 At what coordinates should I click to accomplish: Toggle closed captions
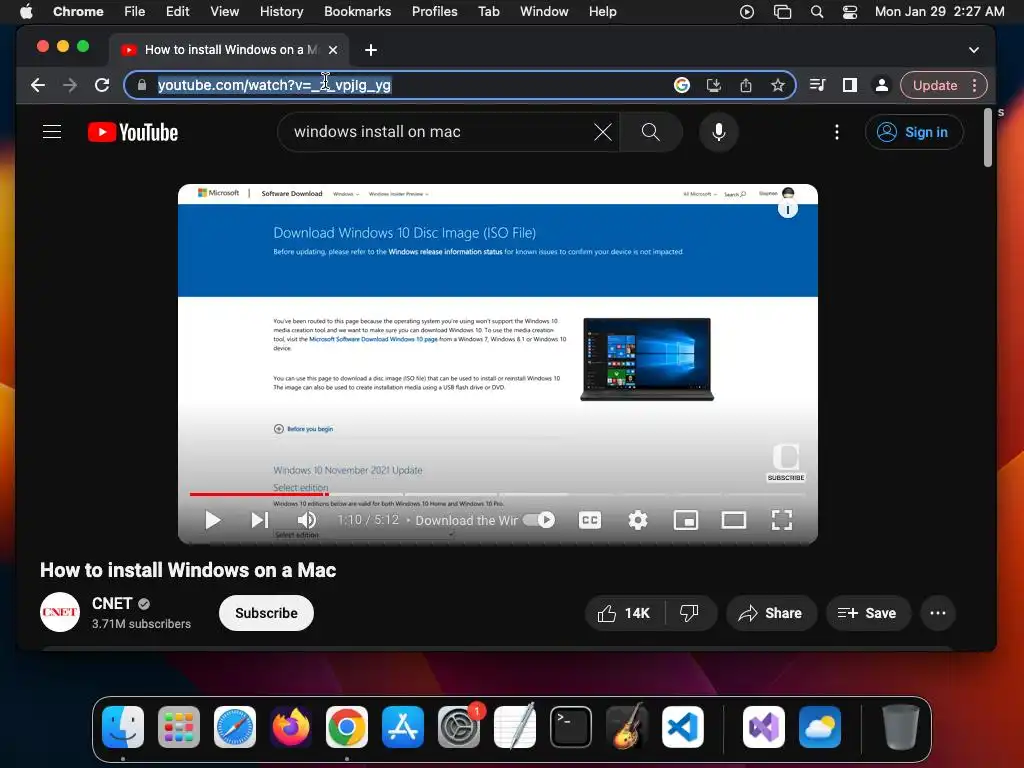click(590, 520)
